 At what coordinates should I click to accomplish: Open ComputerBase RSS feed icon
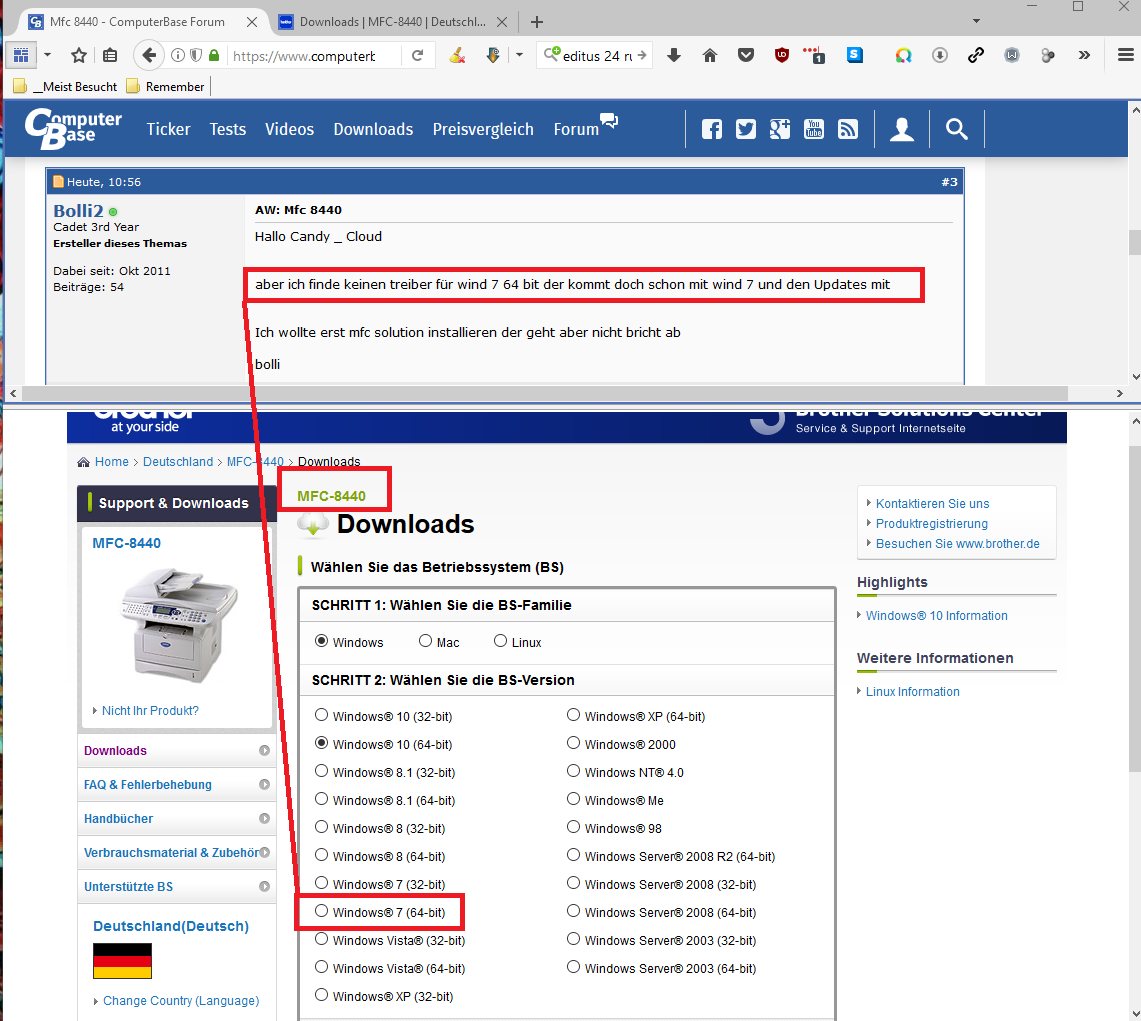tap(848, 130)
